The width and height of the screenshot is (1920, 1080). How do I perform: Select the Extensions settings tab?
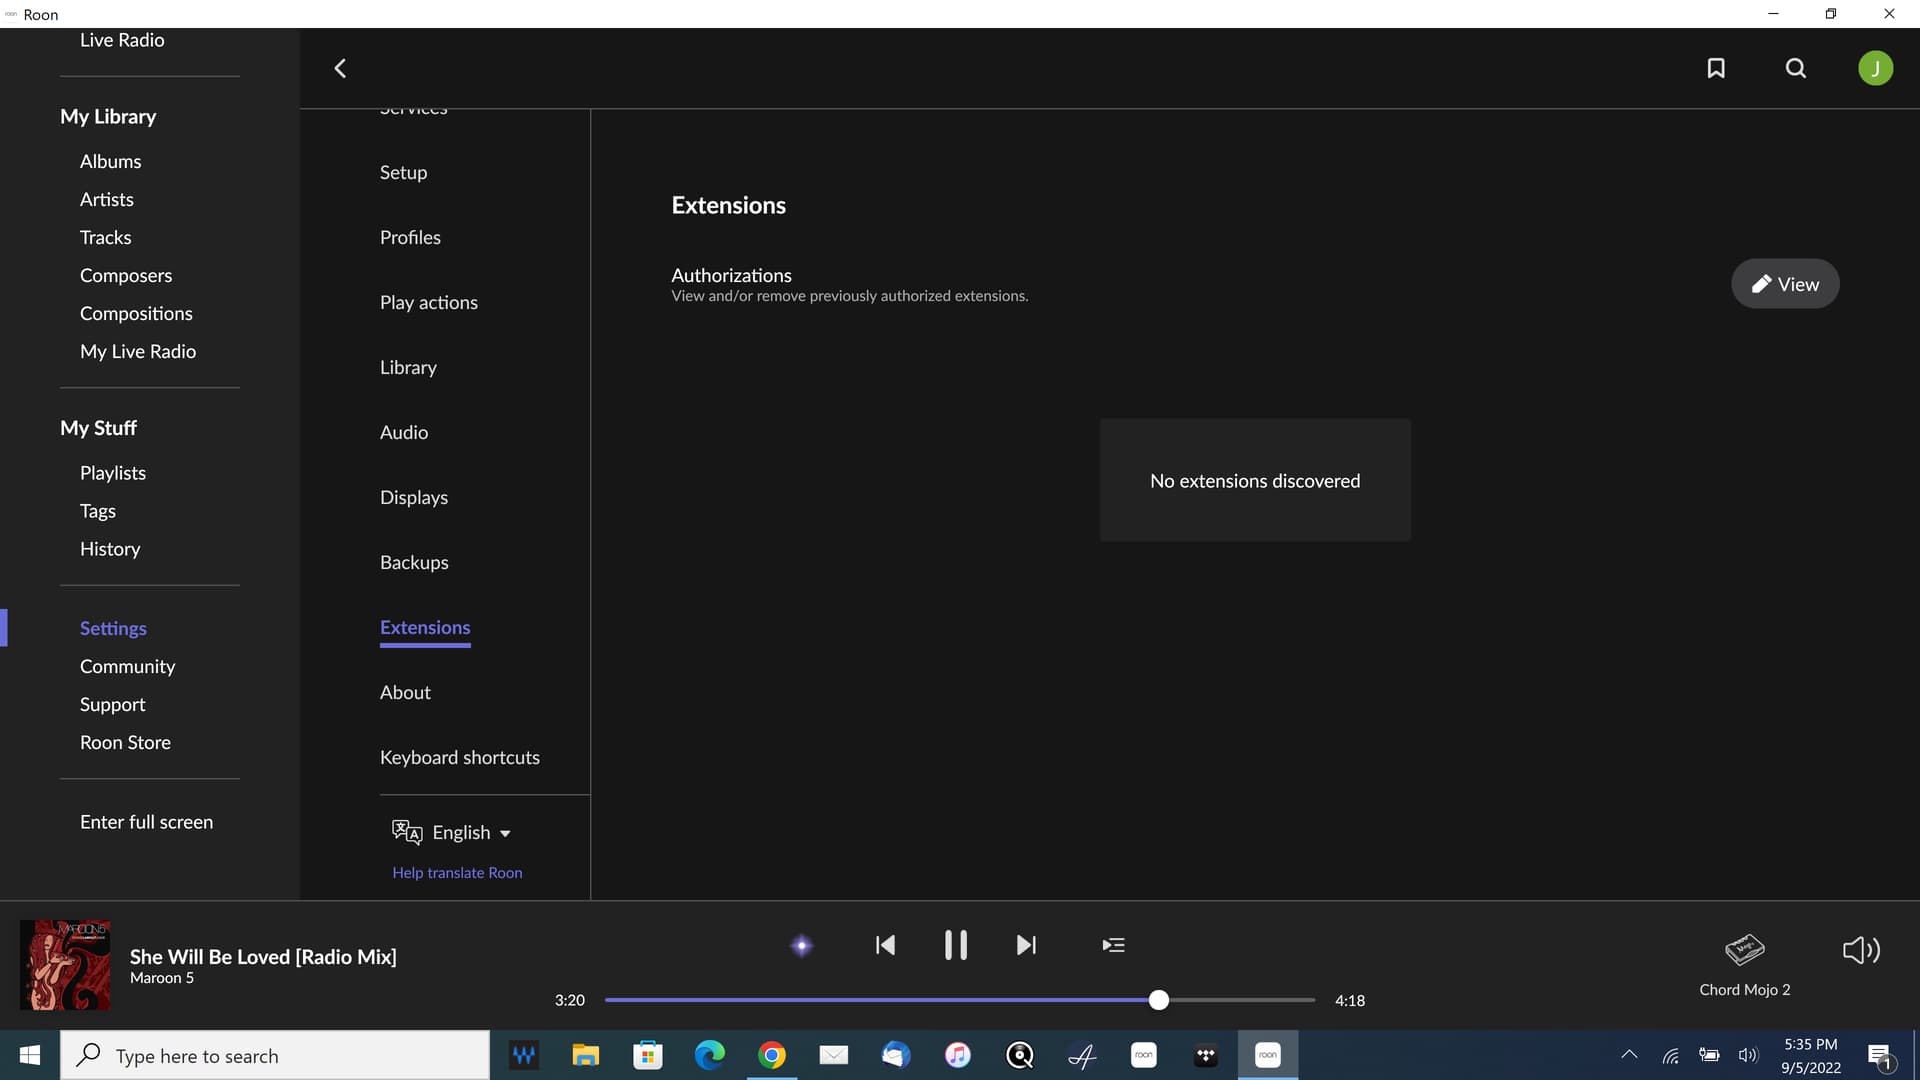coord(425,627)
